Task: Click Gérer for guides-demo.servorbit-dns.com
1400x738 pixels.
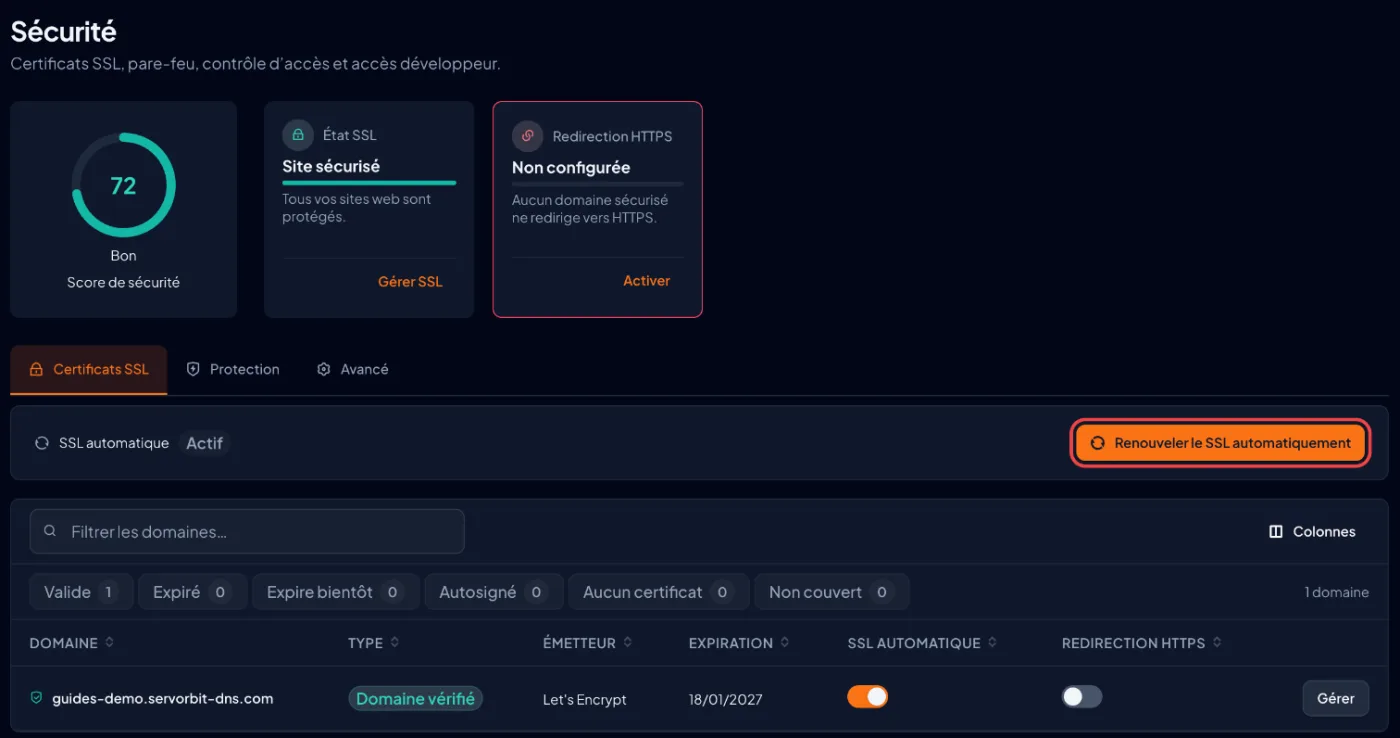Action: click(1336, 698)
